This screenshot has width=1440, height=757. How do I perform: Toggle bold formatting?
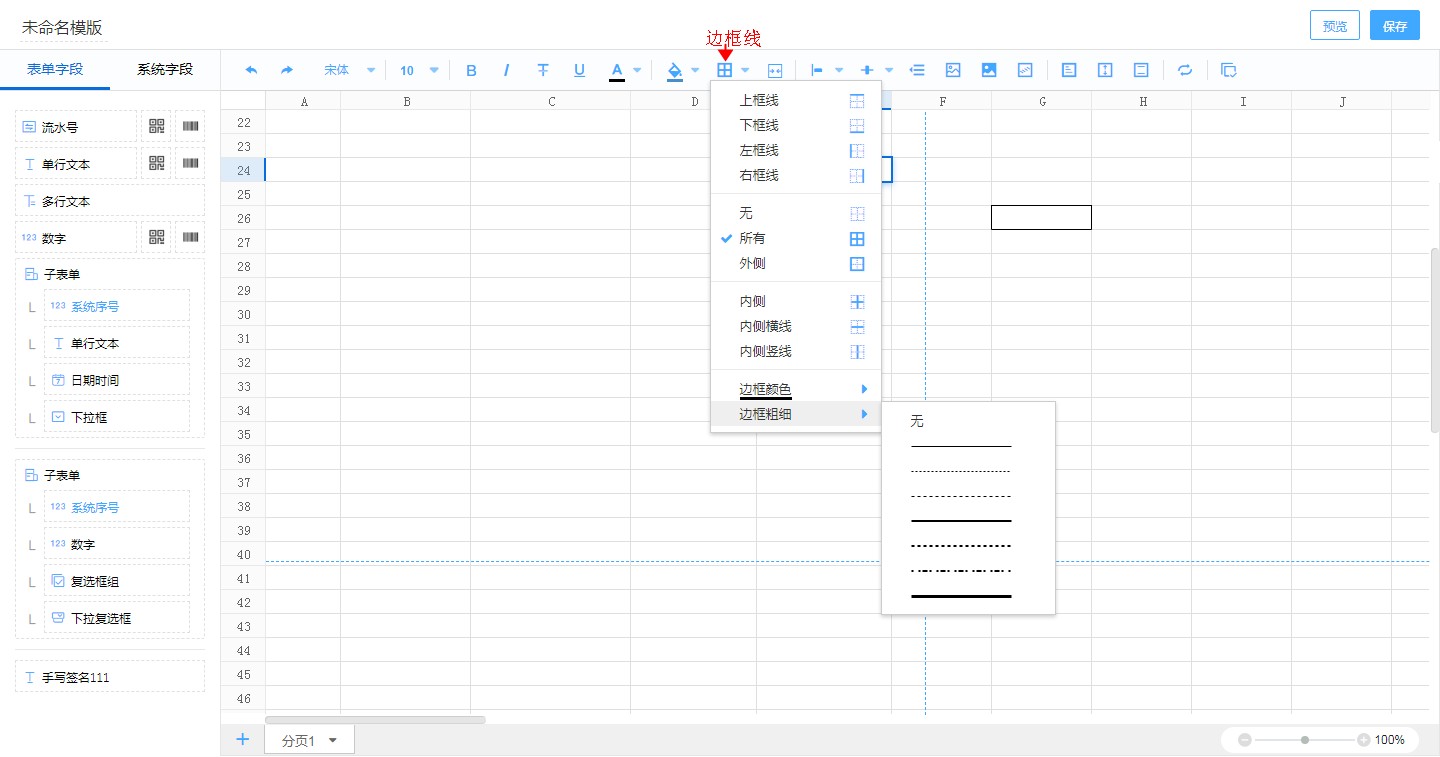click(471, 70)
